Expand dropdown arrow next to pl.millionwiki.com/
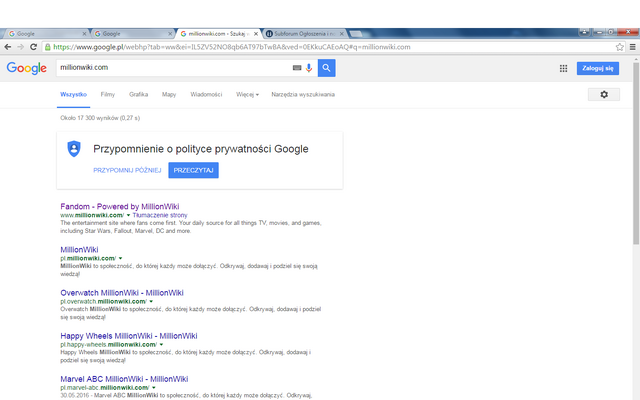The image size is (640, 400). point(120,258)
